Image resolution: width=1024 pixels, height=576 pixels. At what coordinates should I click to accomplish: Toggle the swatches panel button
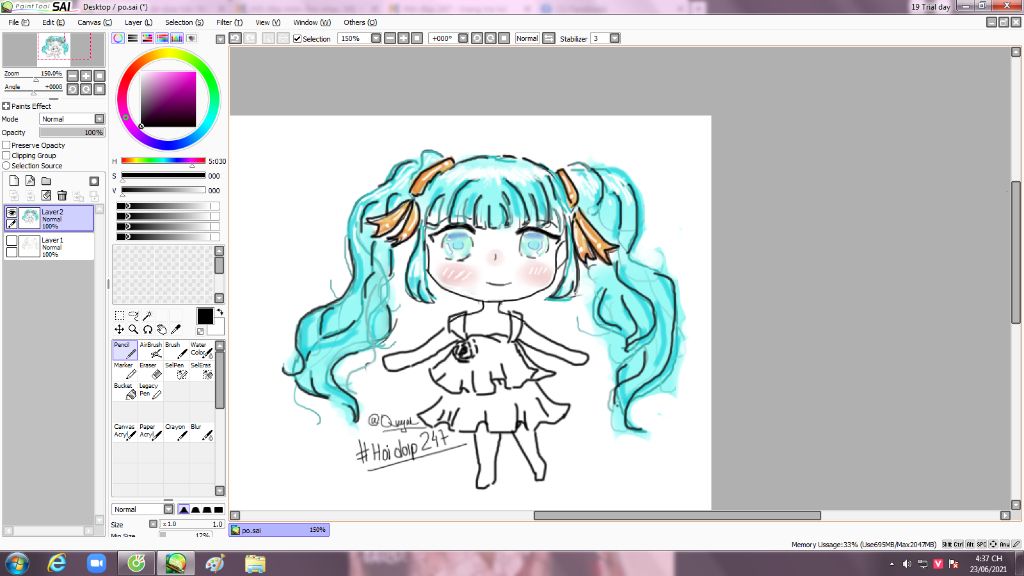pyautogui.click(x=177, y=39)
